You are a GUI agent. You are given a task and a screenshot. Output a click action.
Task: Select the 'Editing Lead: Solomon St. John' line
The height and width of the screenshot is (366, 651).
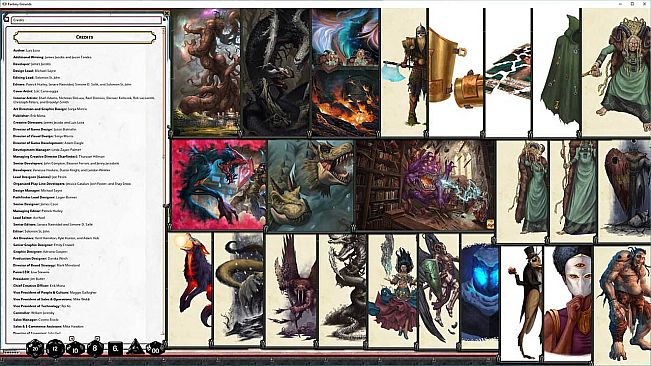pos(37,78)
